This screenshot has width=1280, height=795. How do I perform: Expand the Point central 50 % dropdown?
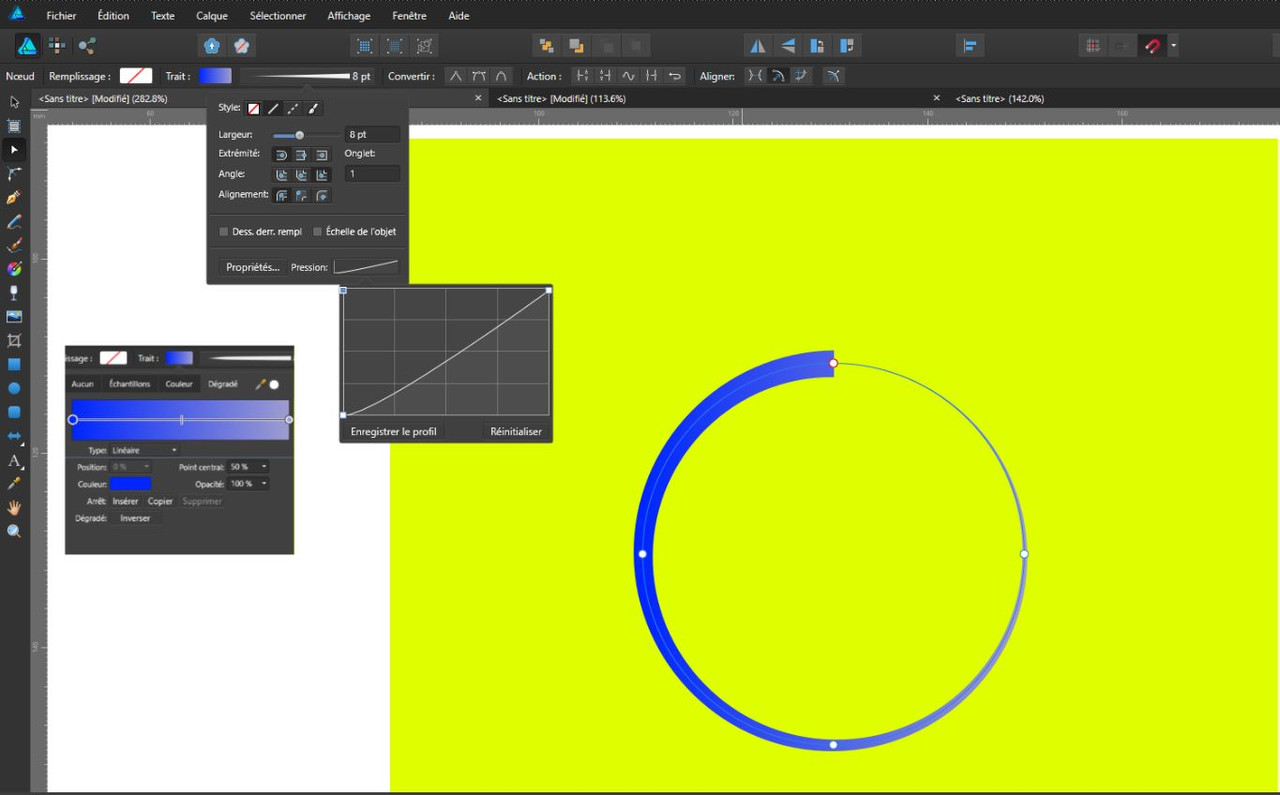[x=249, y=467]
